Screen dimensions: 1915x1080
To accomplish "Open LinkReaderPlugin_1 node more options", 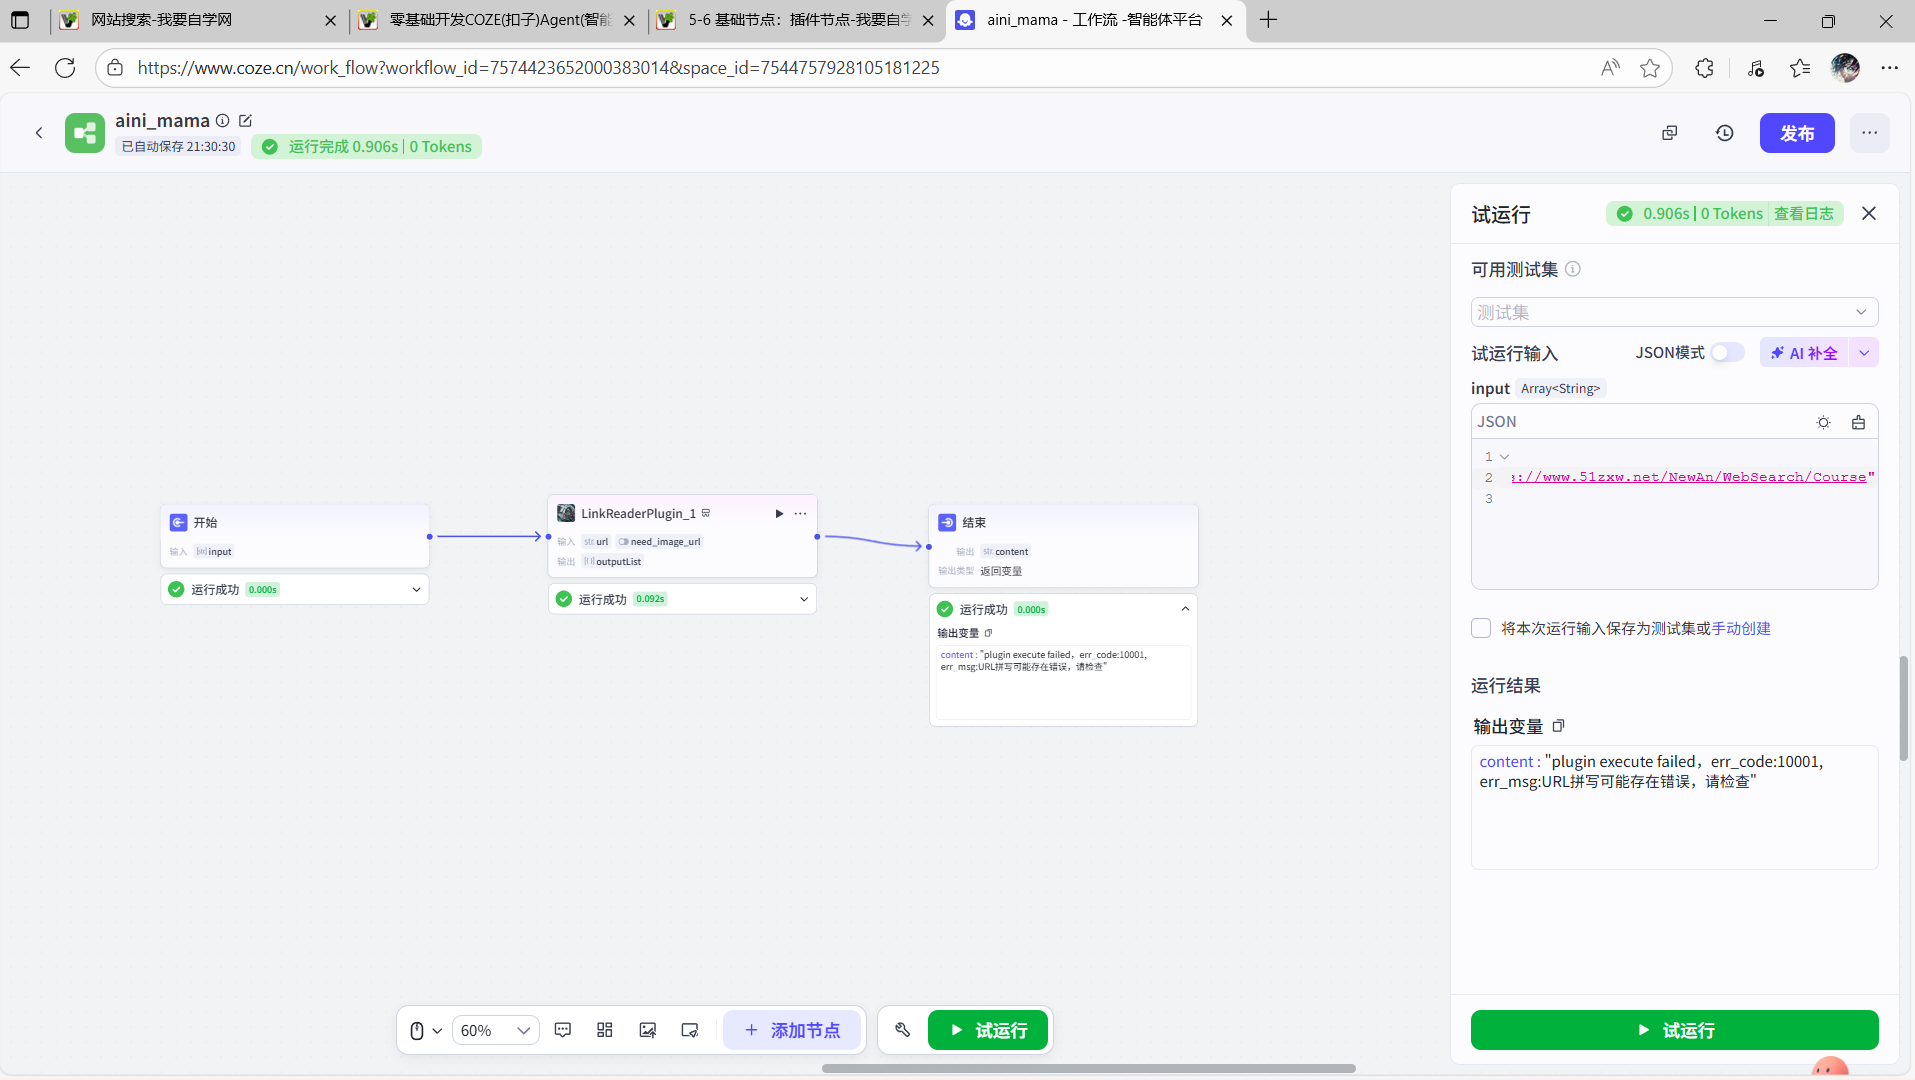I will (800, 513).
